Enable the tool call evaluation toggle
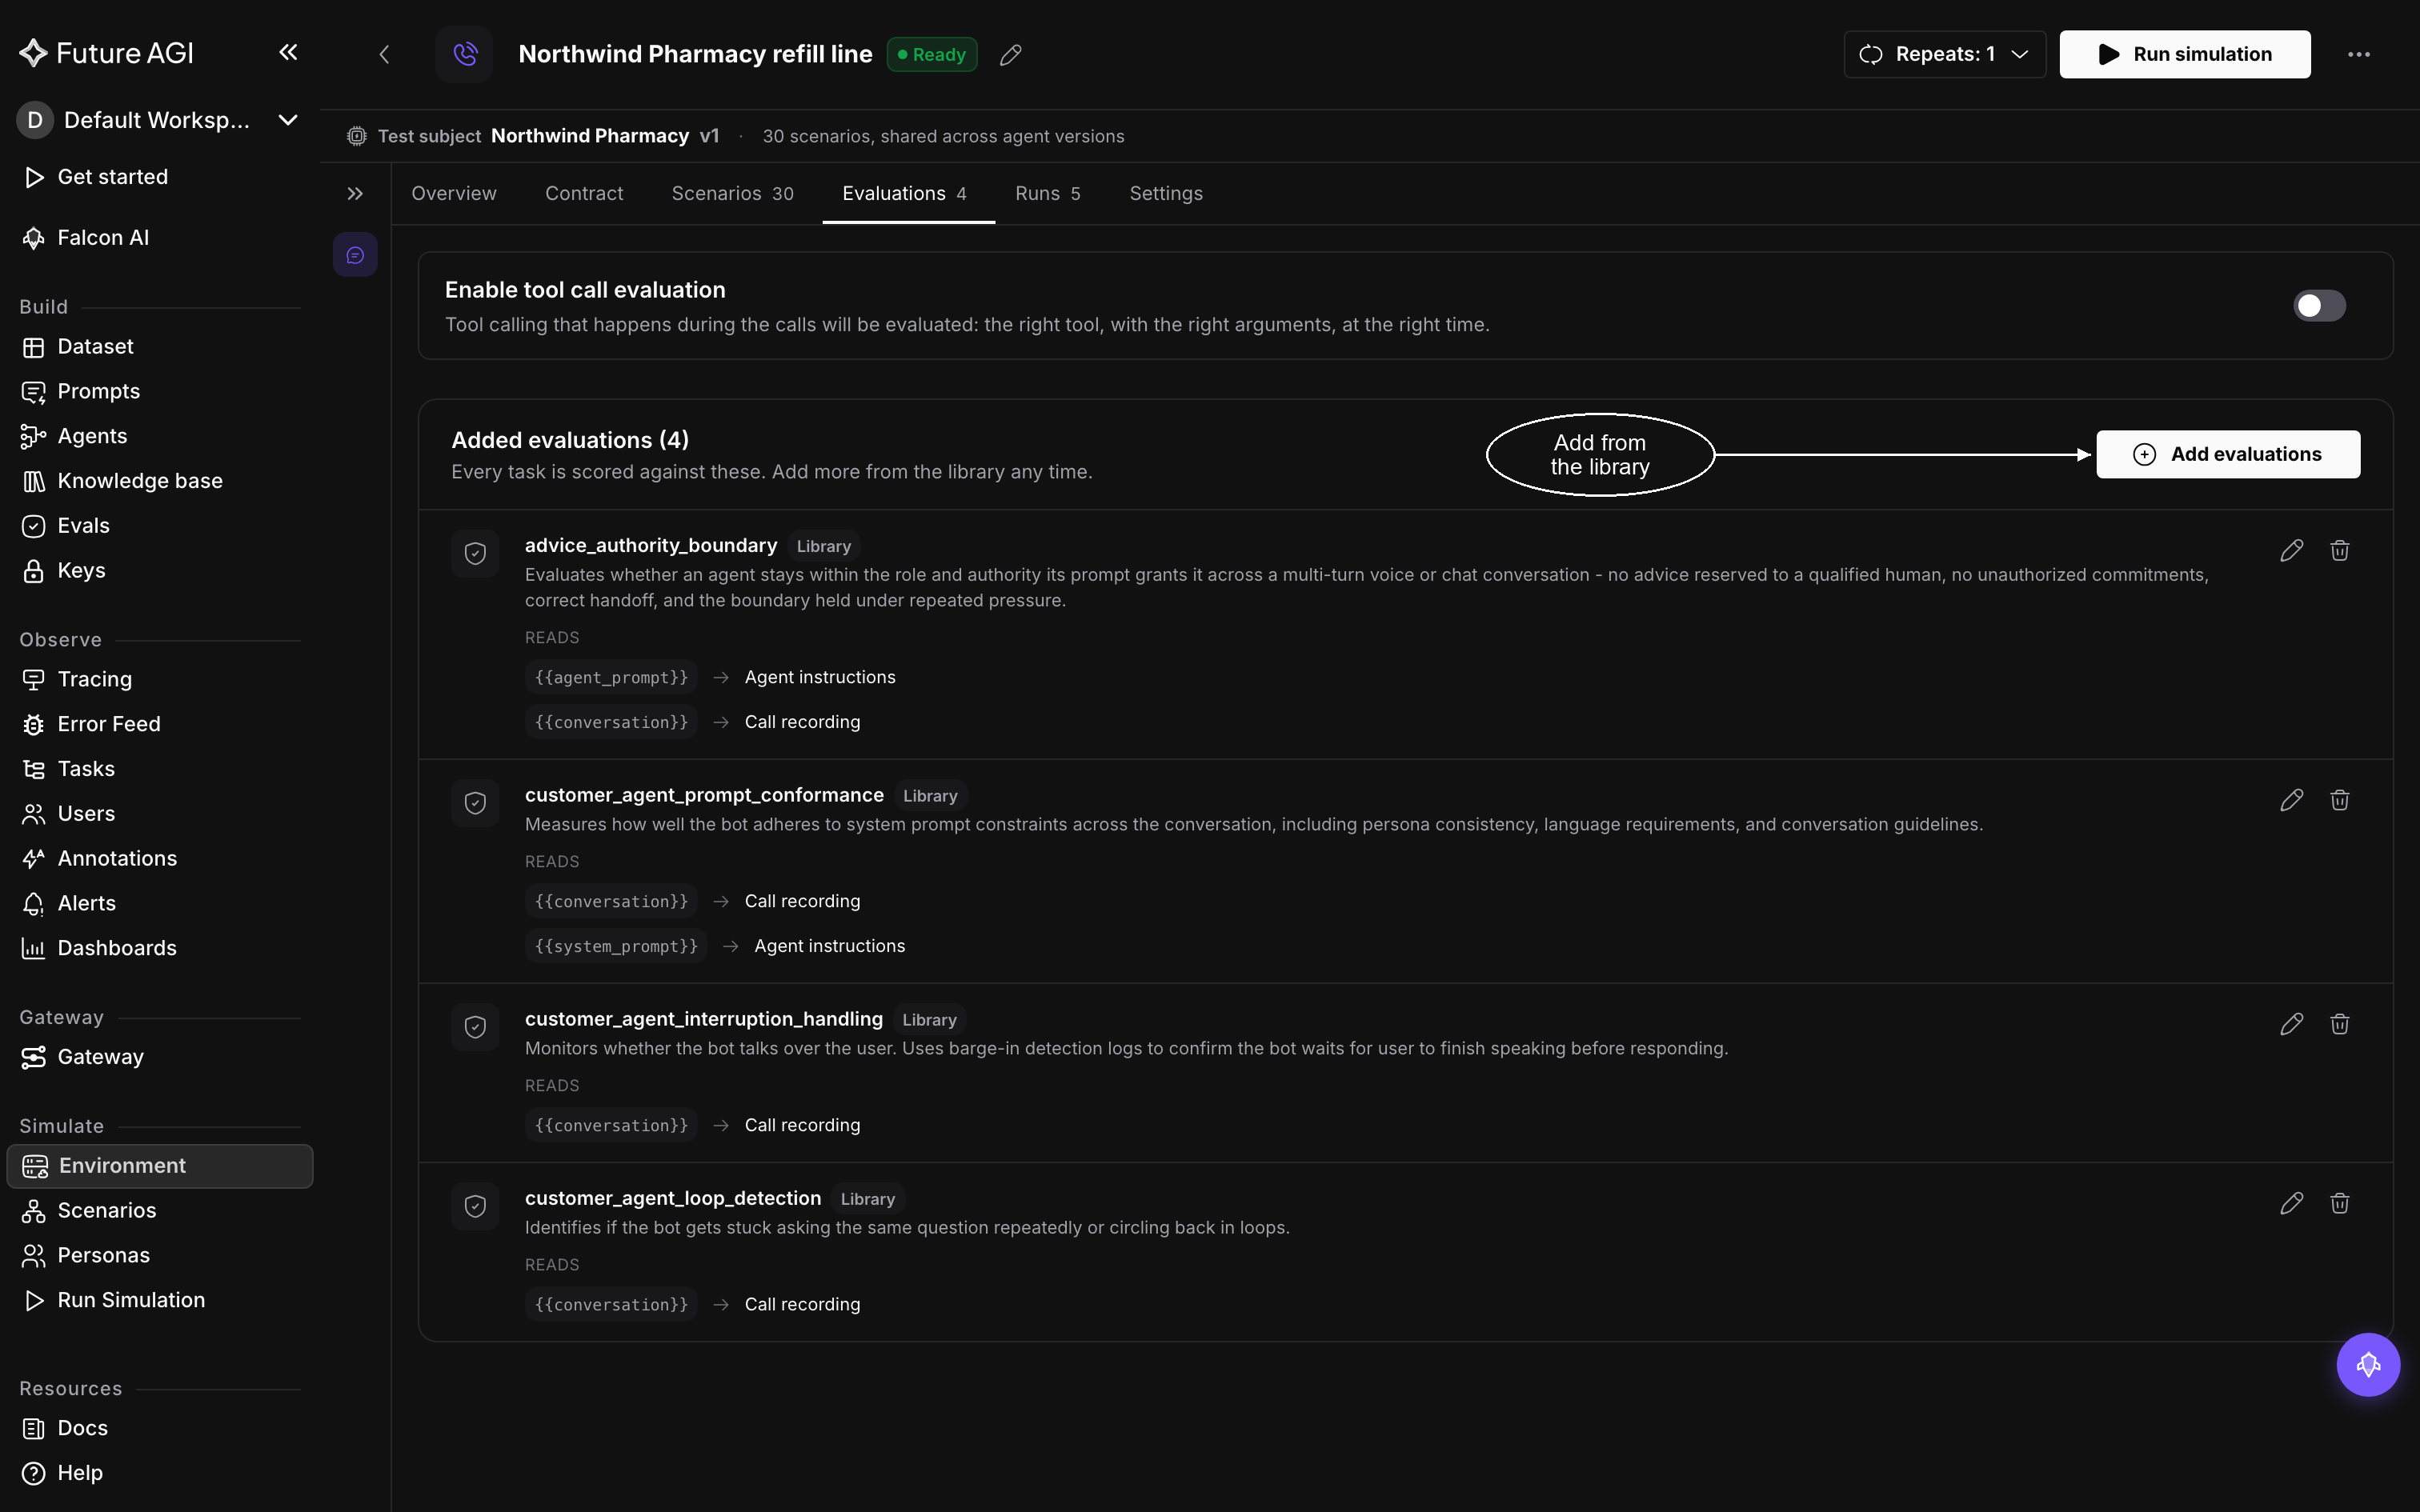 pyautogui.click(x=2318, y=306)
